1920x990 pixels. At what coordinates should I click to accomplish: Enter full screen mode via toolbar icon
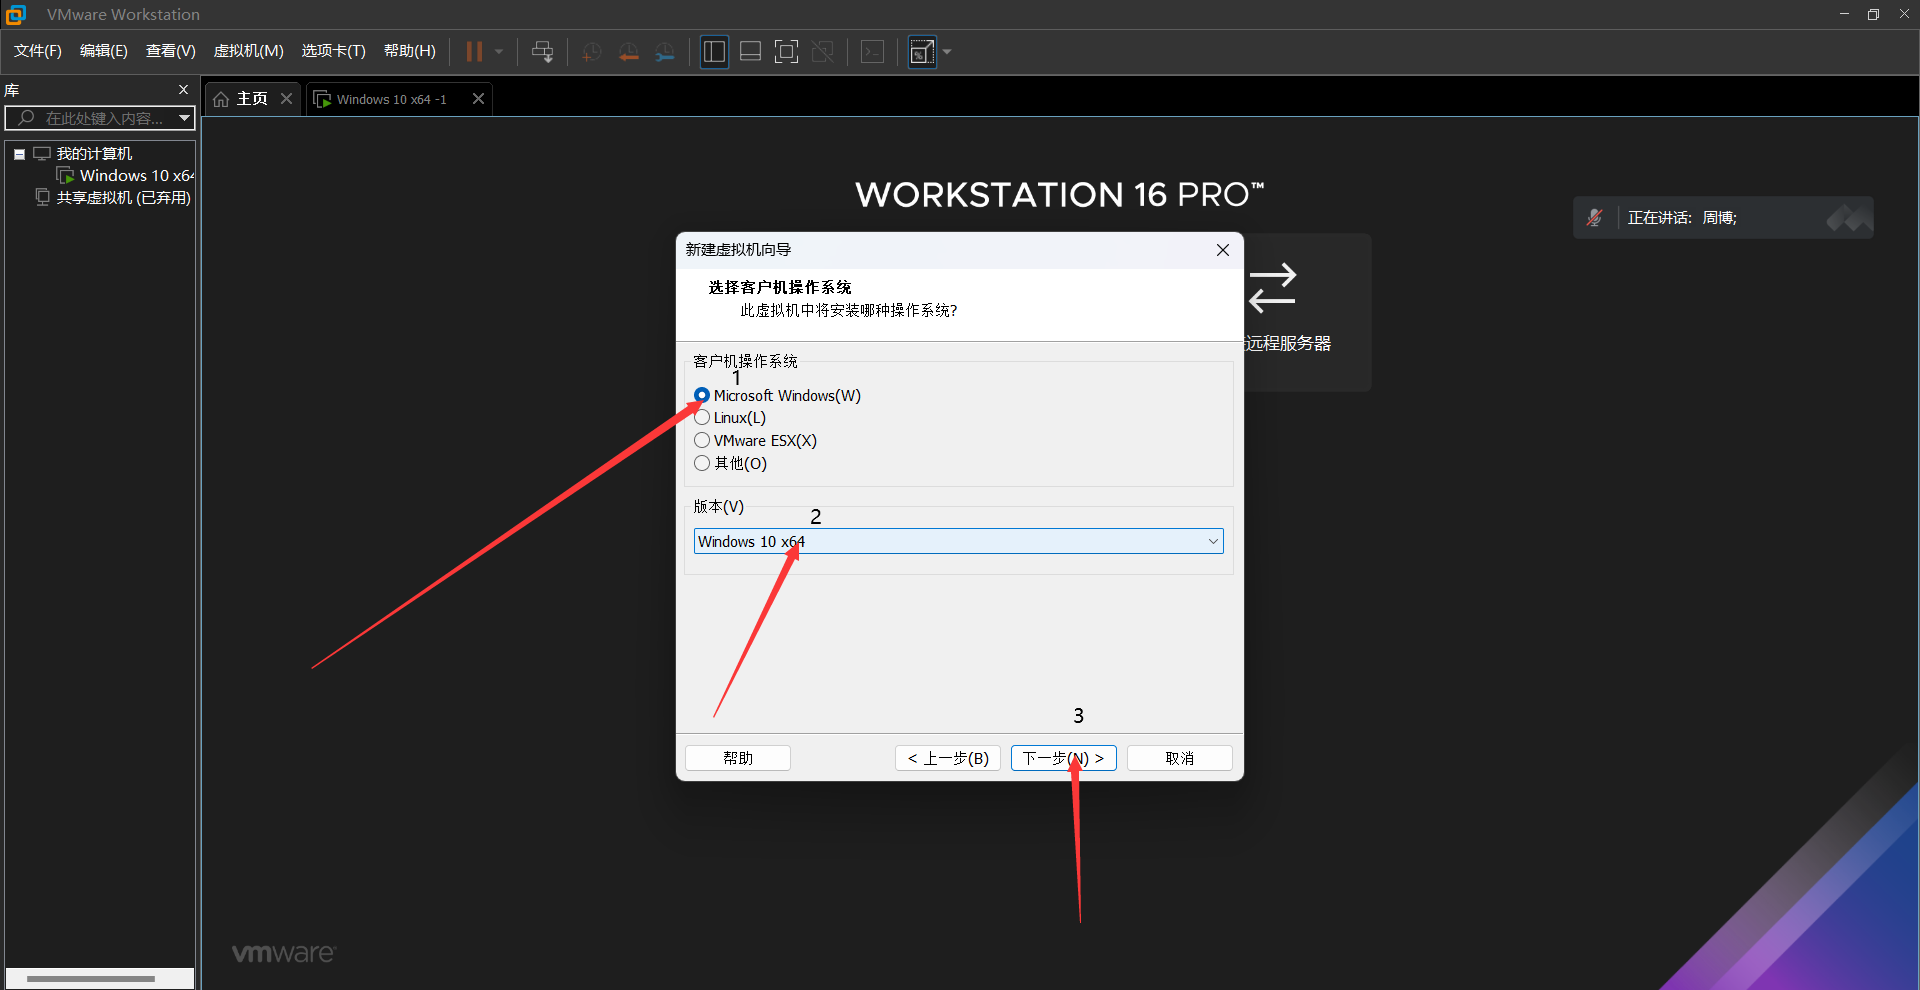[787, 52]
